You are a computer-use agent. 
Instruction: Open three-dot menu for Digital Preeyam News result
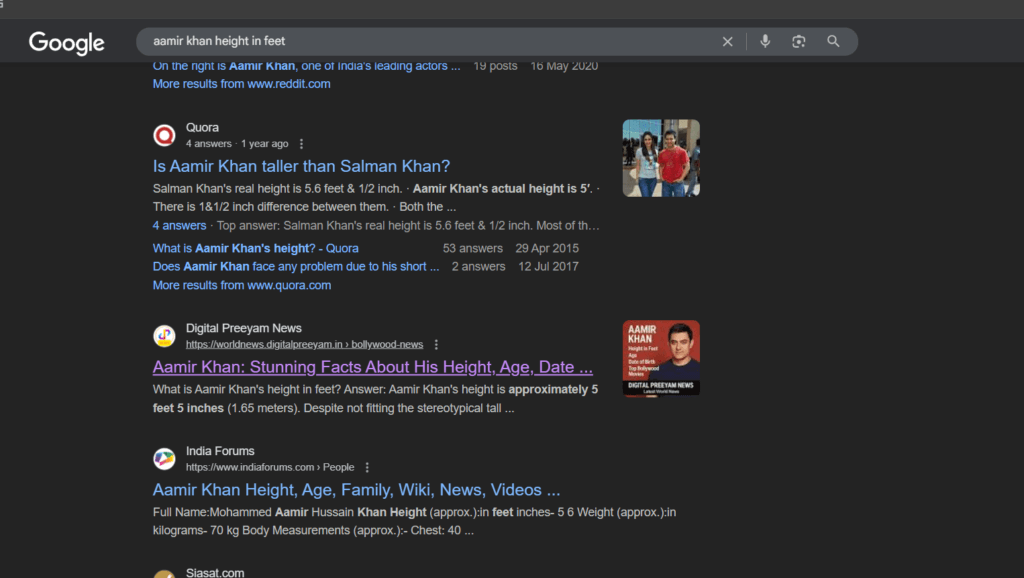(436, 344)
